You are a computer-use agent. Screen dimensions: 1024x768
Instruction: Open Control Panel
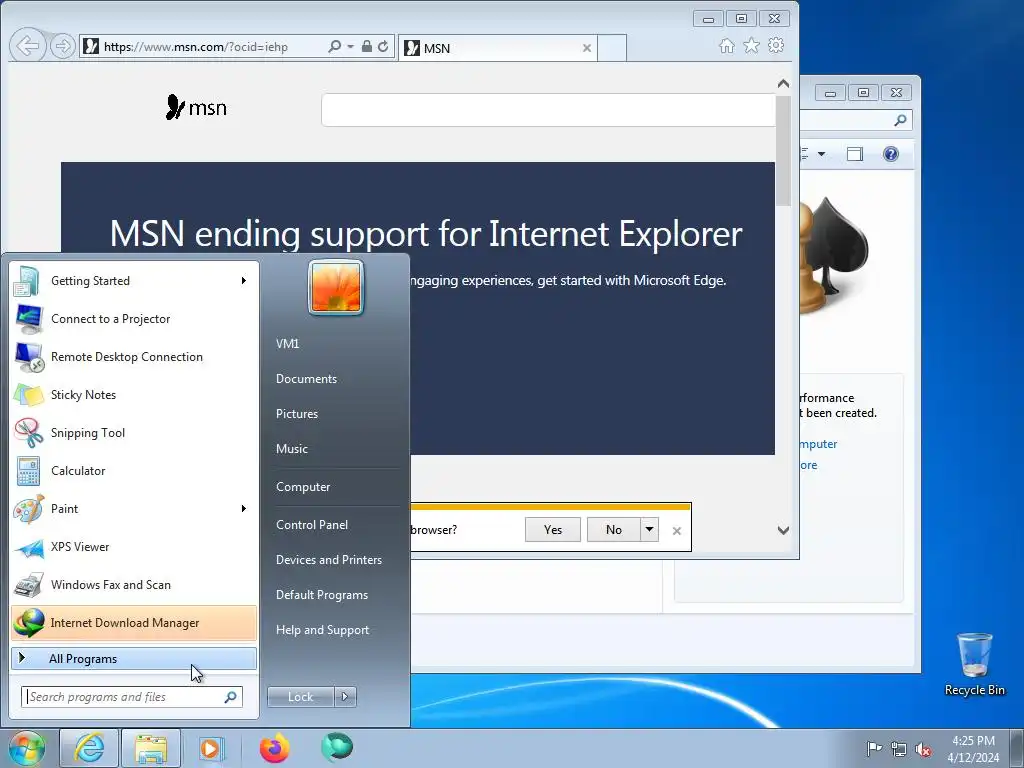pos(312,525)
